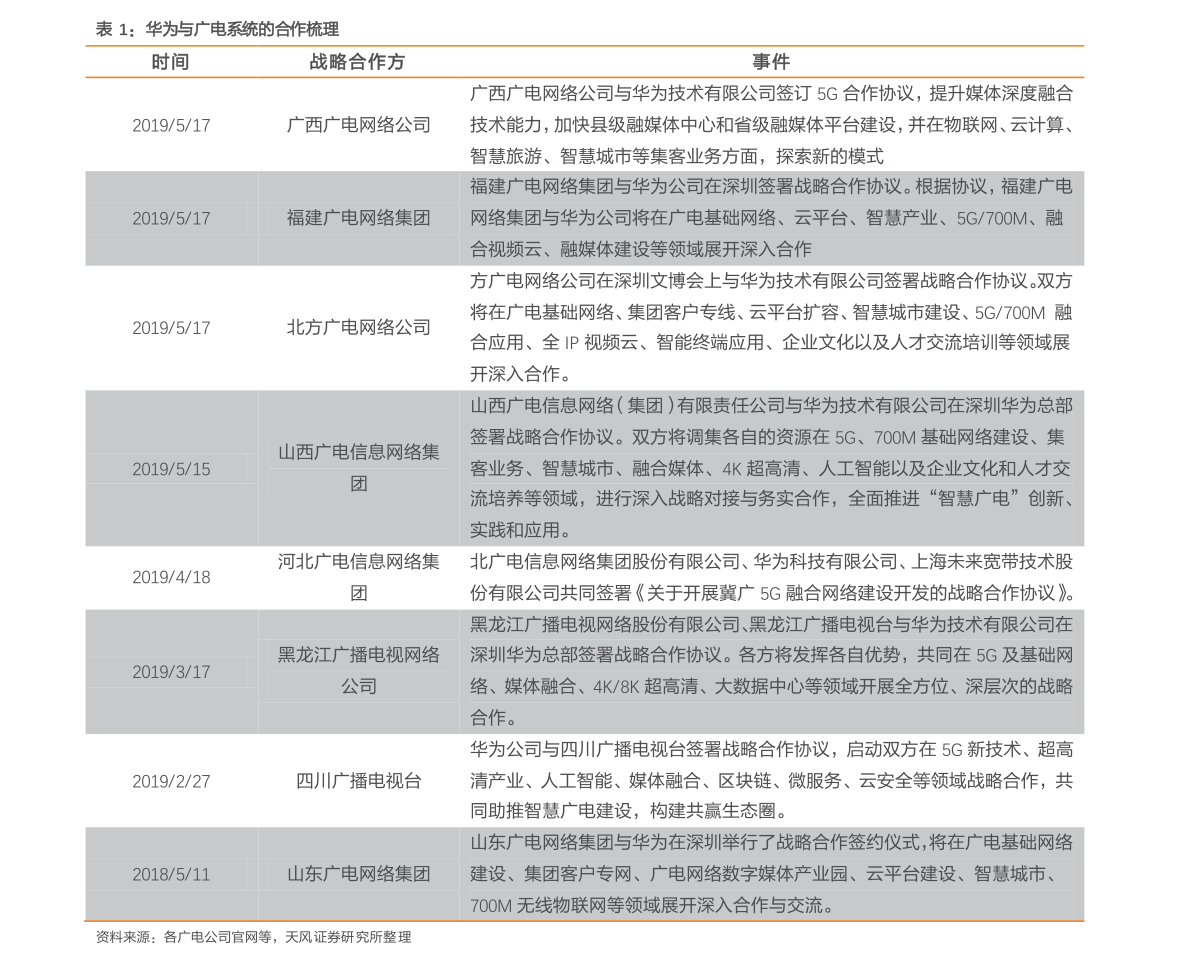Click the 时间 column header
The height and width of the screenshot is (965, 1191).
[170, 62]
